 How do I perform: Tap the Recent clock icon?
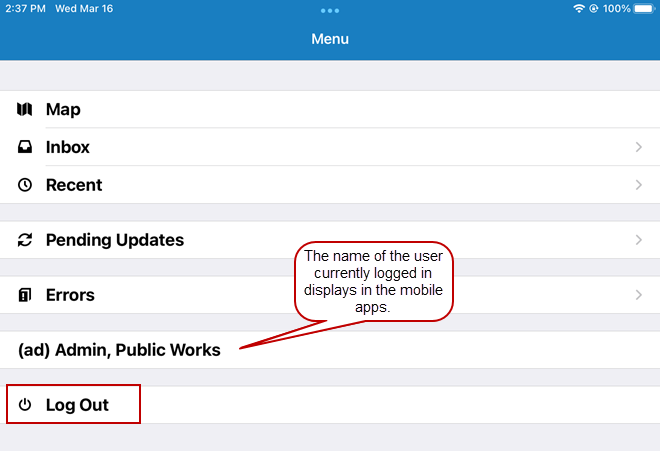pos(25,185)
